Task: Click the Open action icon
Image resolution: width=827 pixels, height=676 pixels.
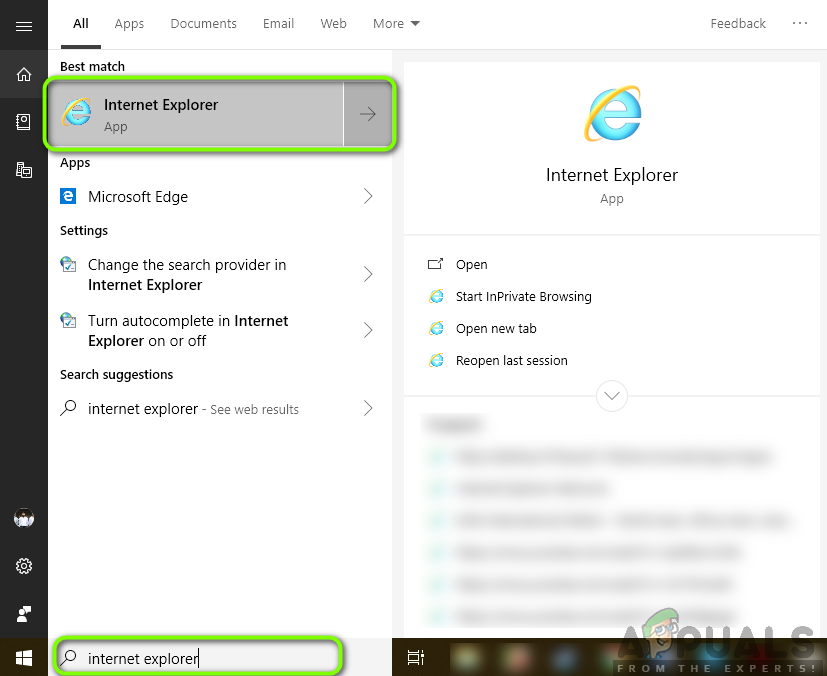Action: [435, 264]
